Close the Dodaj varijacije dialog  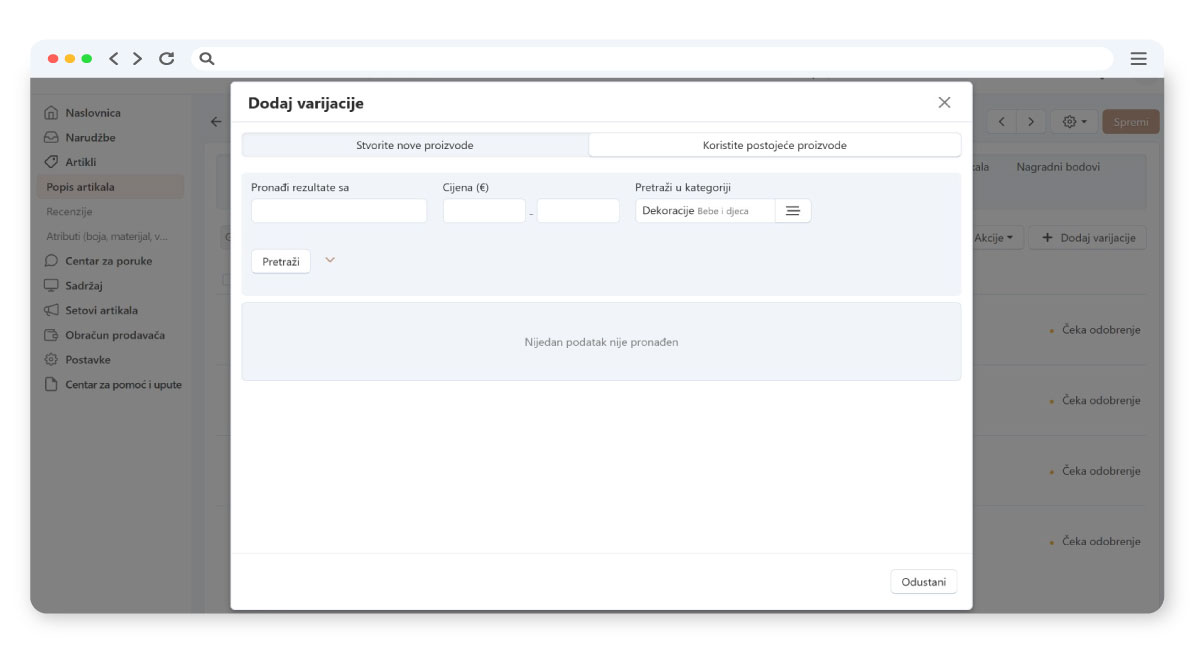point(944,103)
